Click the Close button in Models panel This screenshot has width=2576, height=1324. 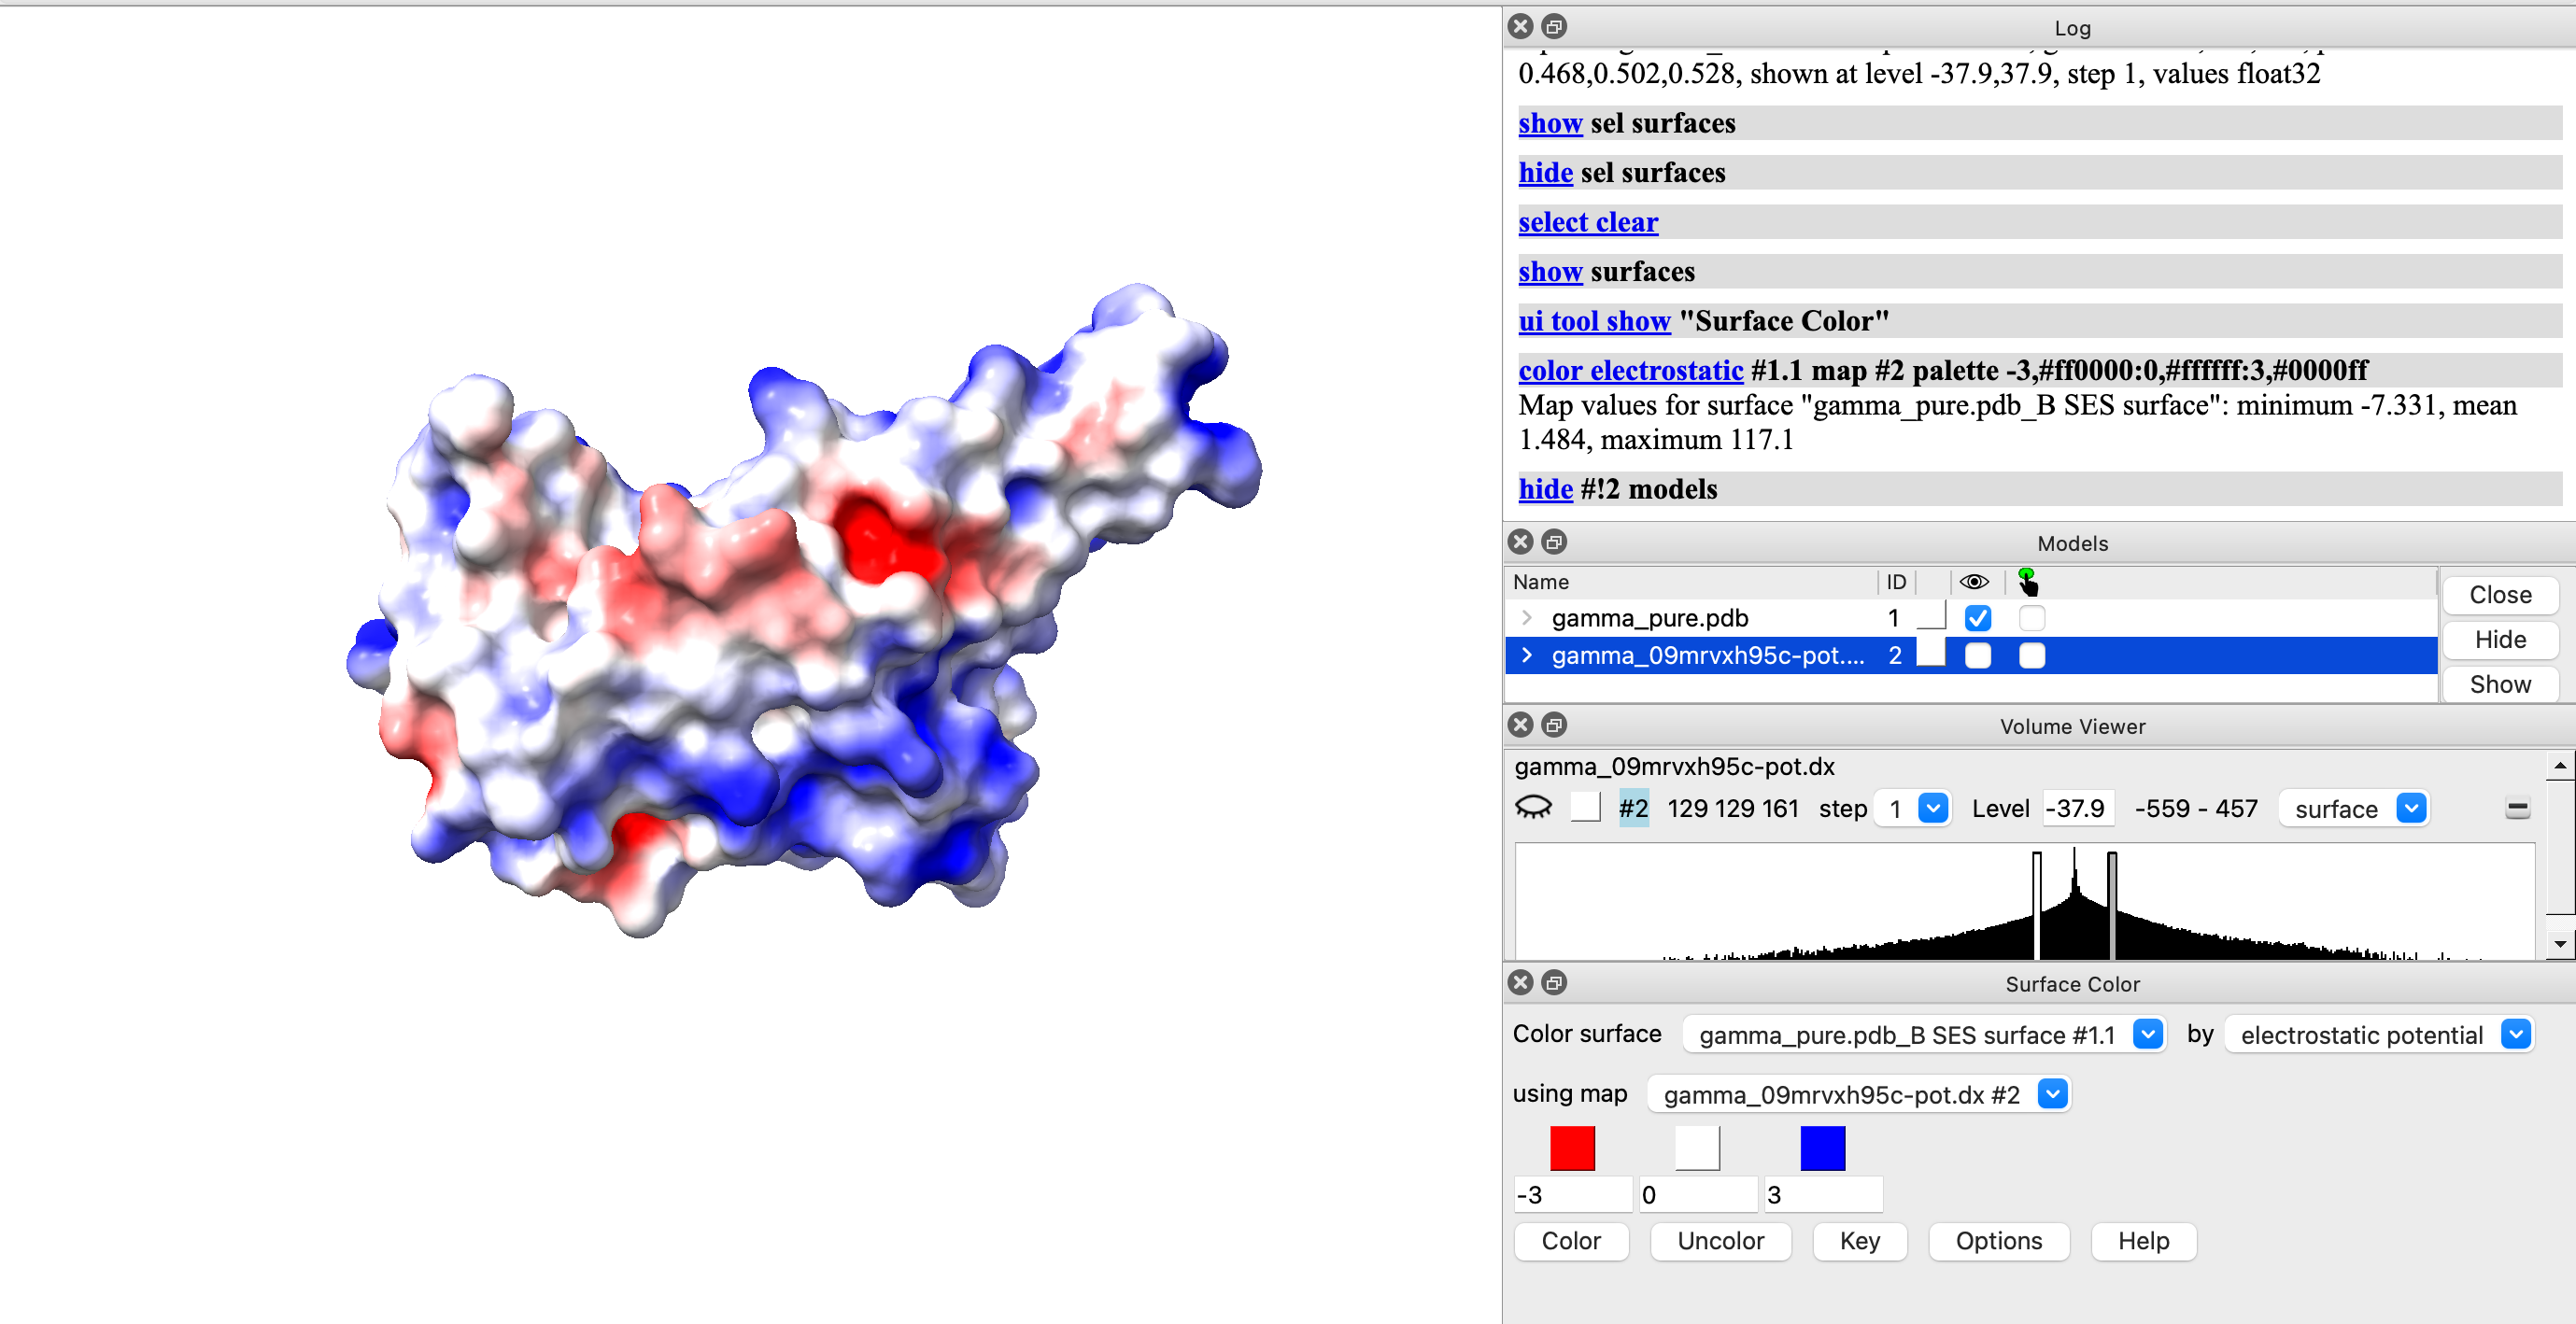(x=2500, y=595)
